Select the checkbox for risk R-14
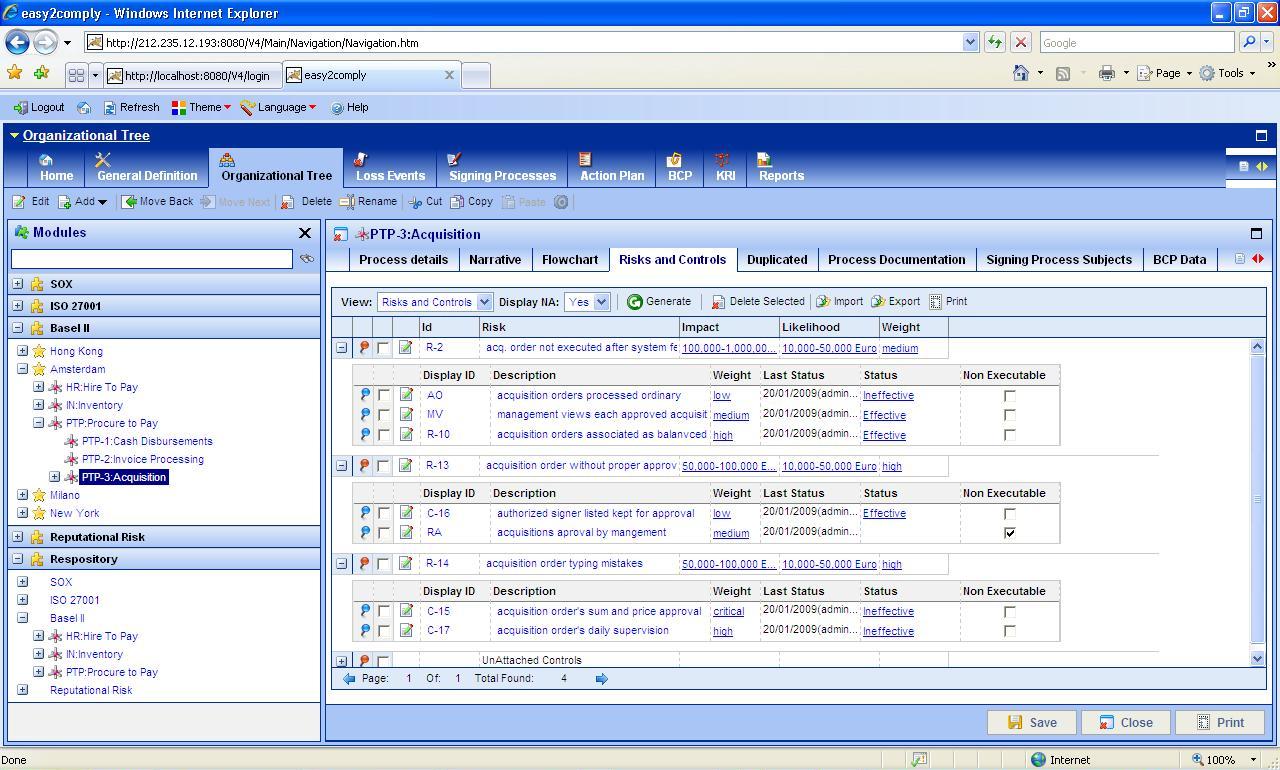 point(384,564)
